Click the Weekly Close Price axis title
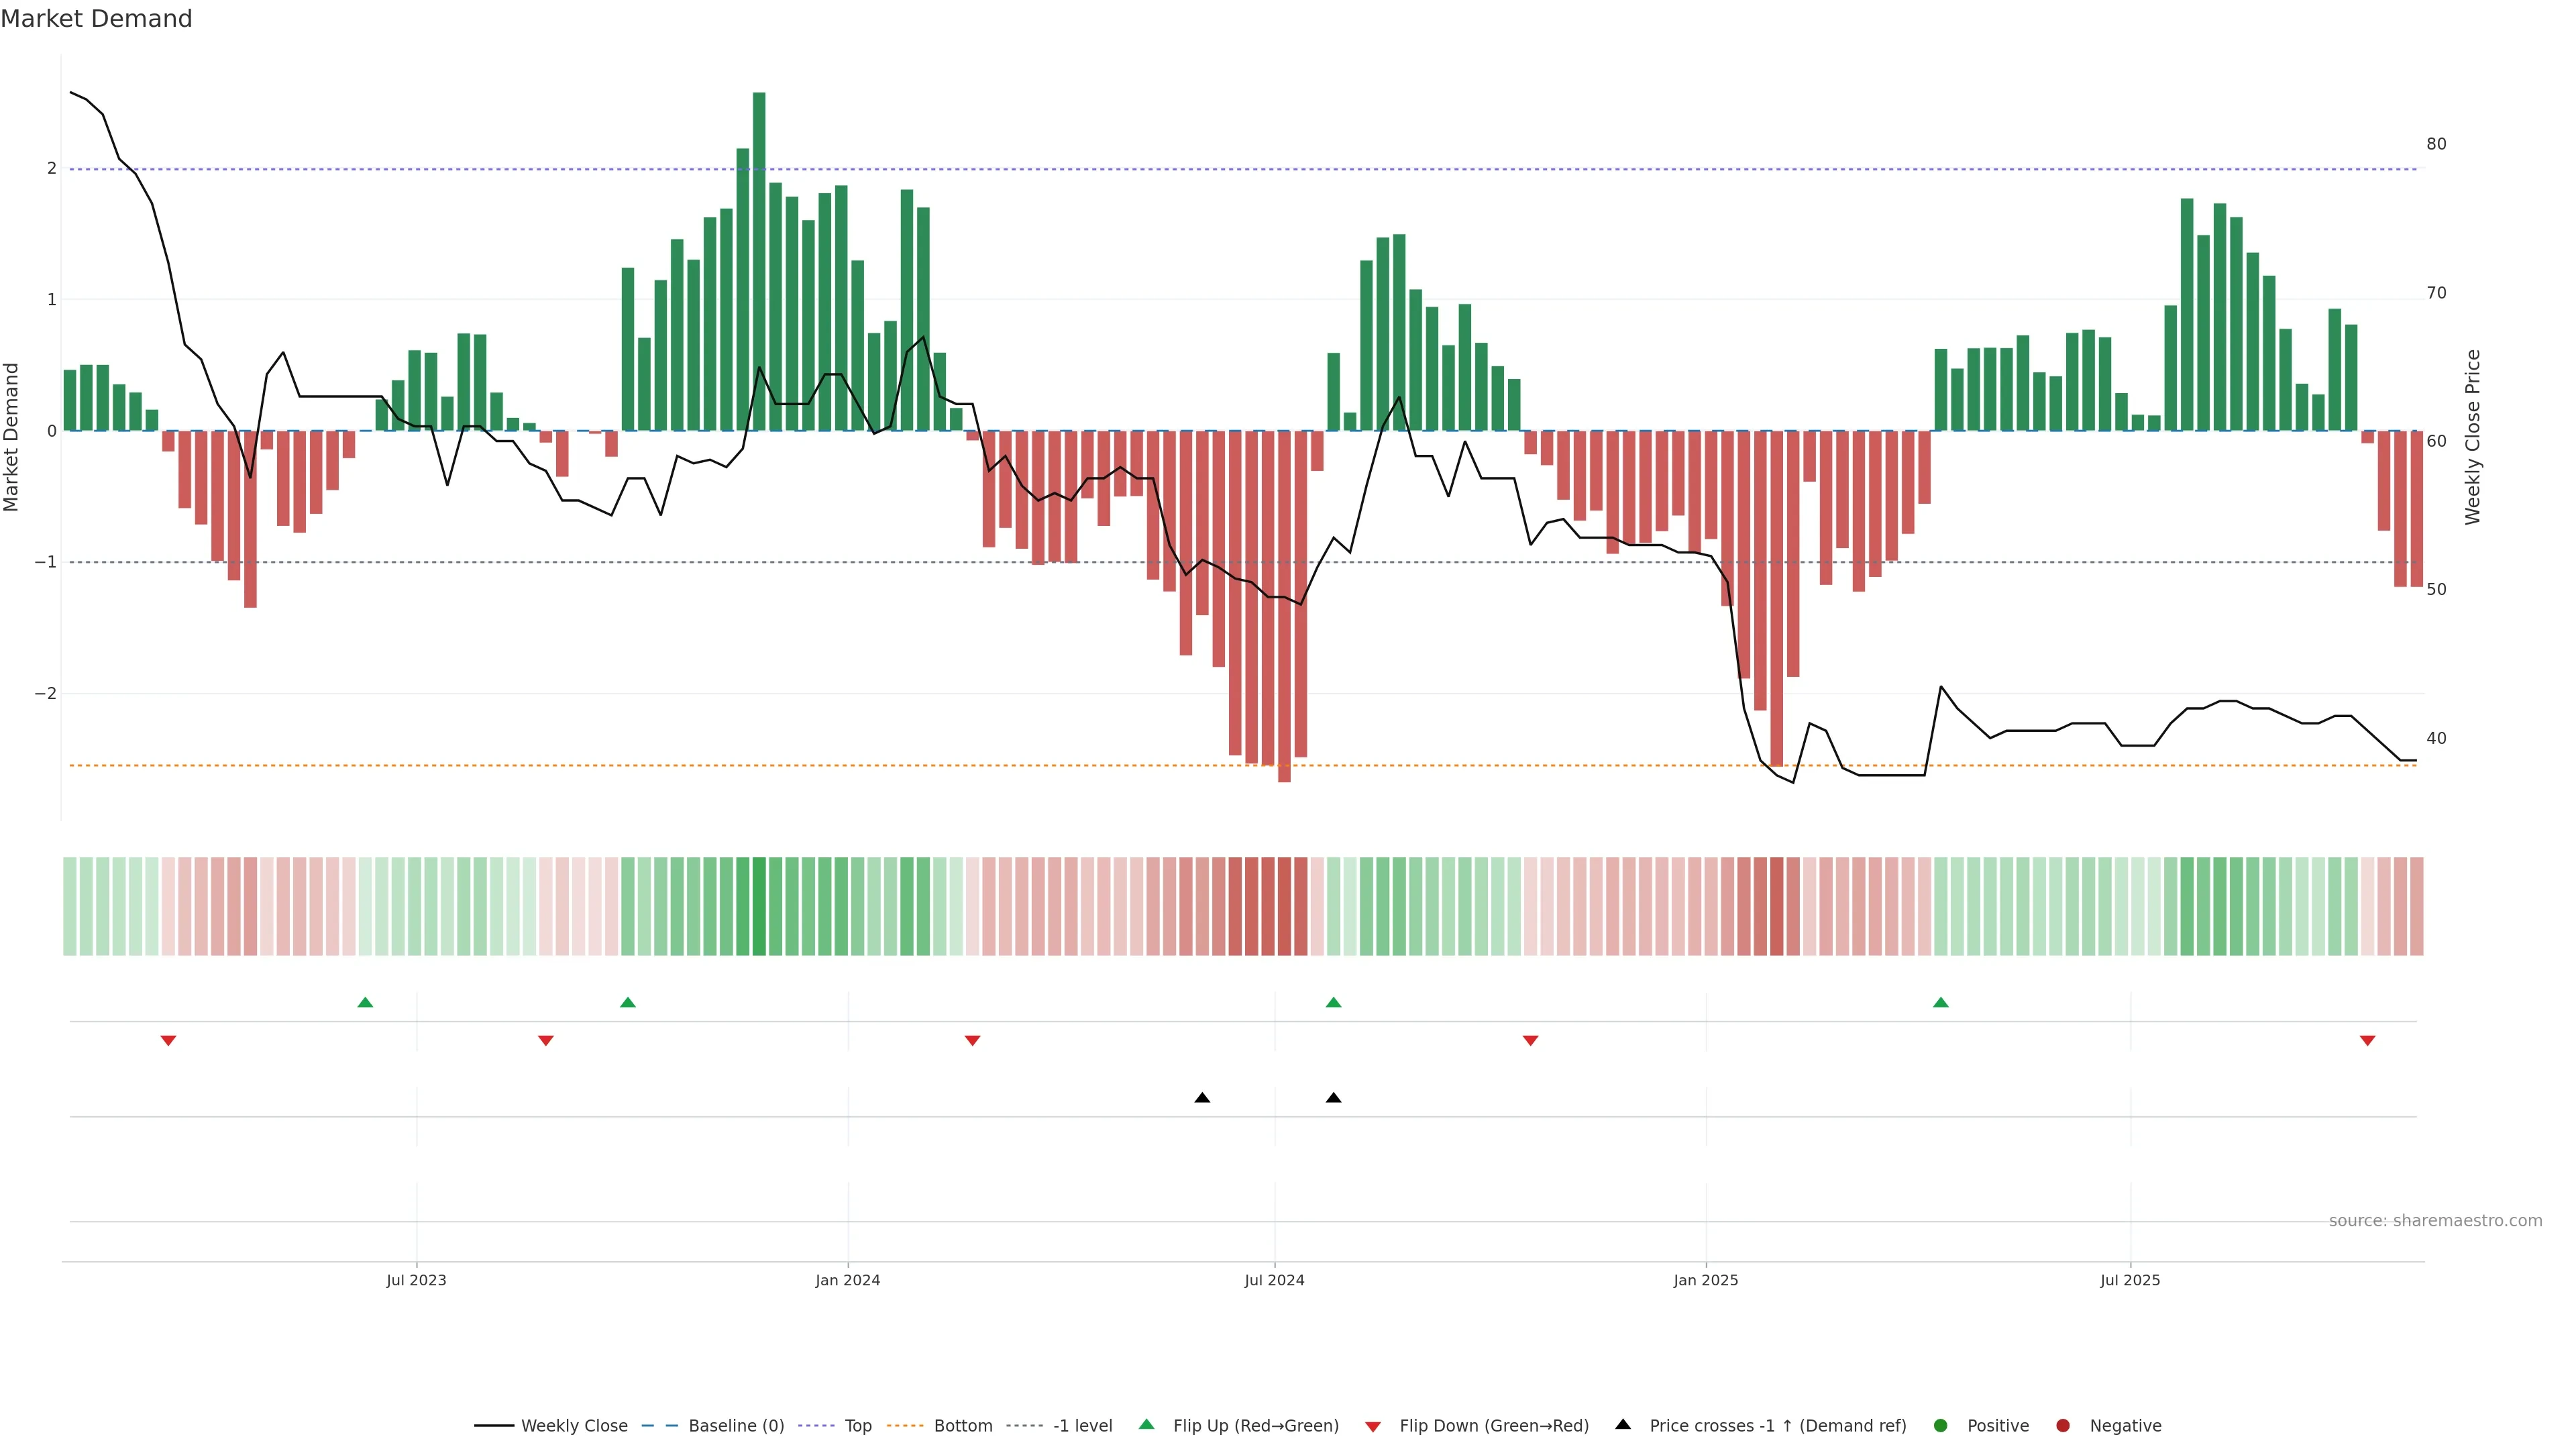 2472,437
